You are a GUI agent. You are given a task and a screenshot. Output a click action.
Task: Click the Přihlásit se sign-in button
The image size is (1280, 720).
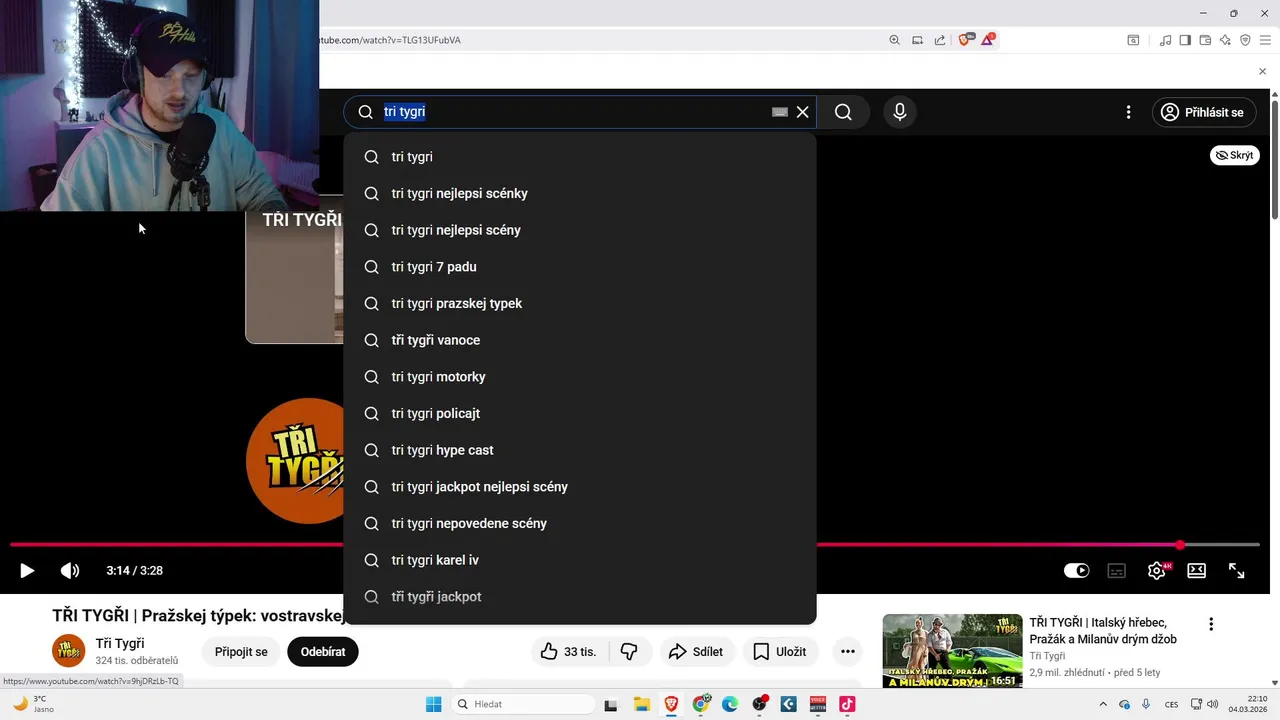(1203, 112)
